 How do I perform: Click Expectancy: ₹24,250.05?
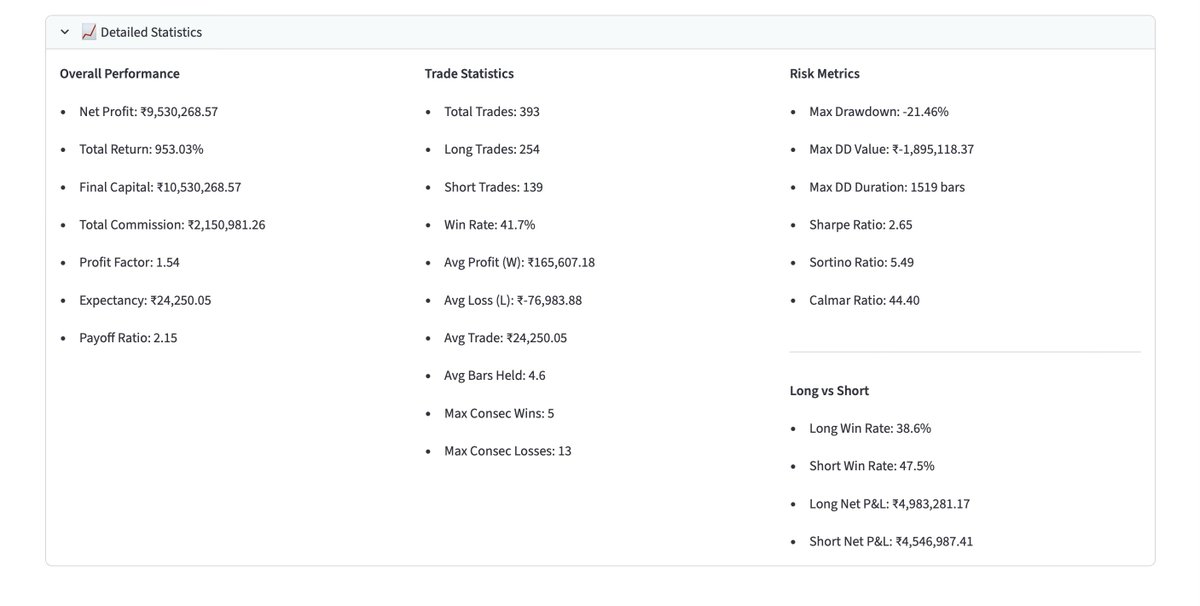tap(146, 300)
